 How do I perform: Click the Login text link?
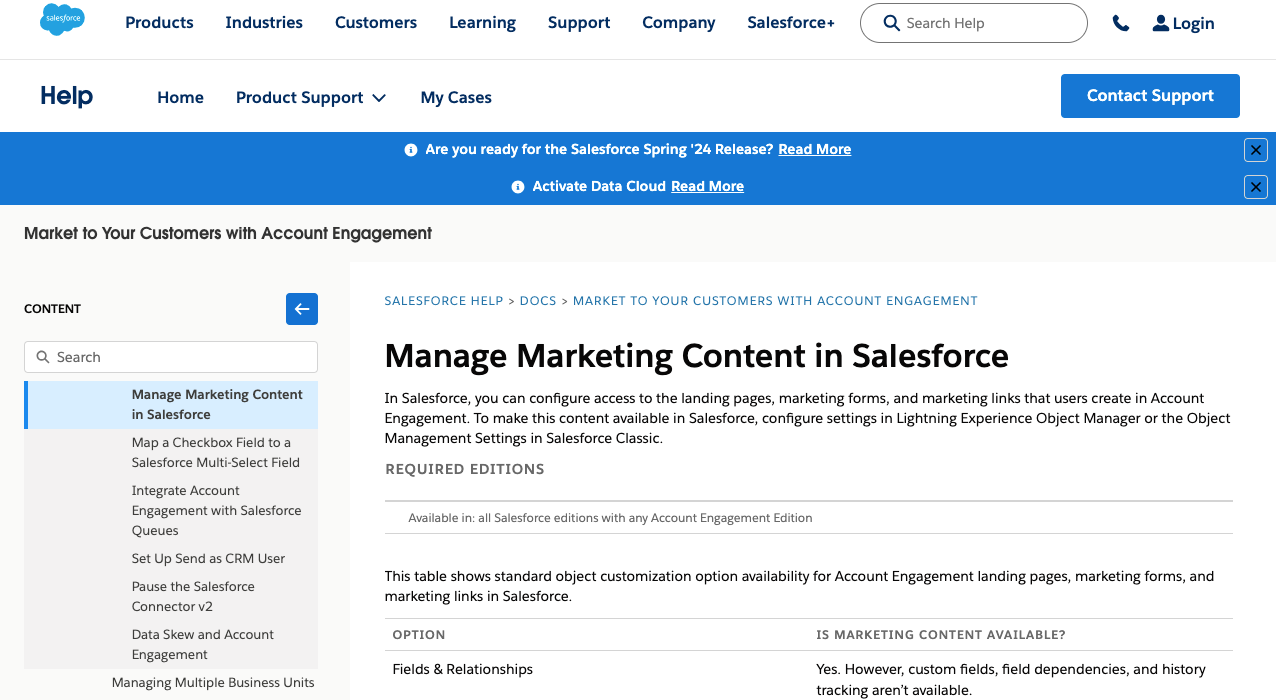(1193, 23)
